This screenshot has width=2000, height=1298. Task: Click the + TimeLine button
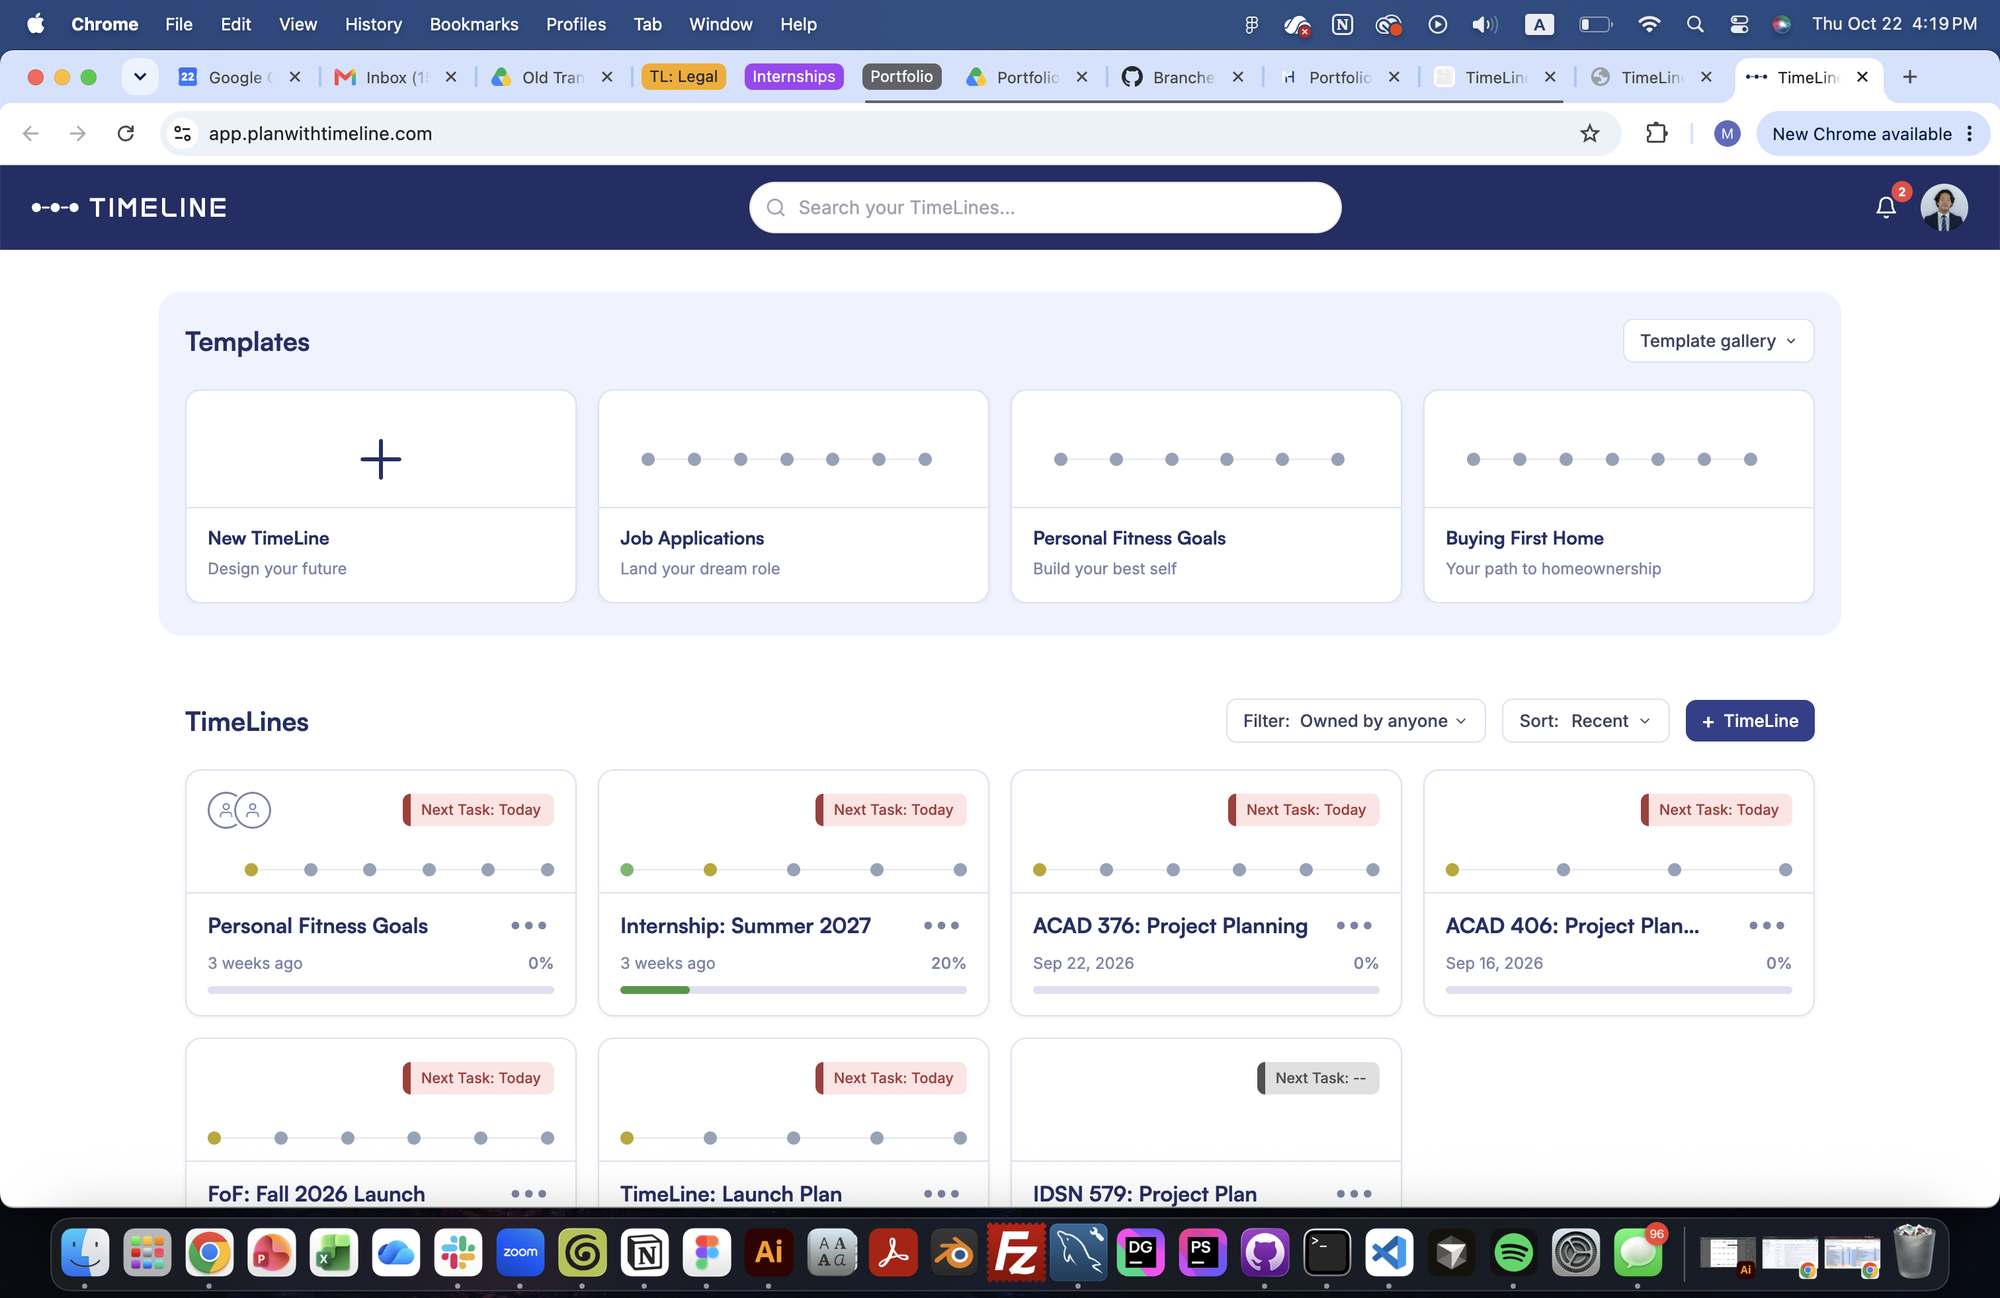point(1750,721)
